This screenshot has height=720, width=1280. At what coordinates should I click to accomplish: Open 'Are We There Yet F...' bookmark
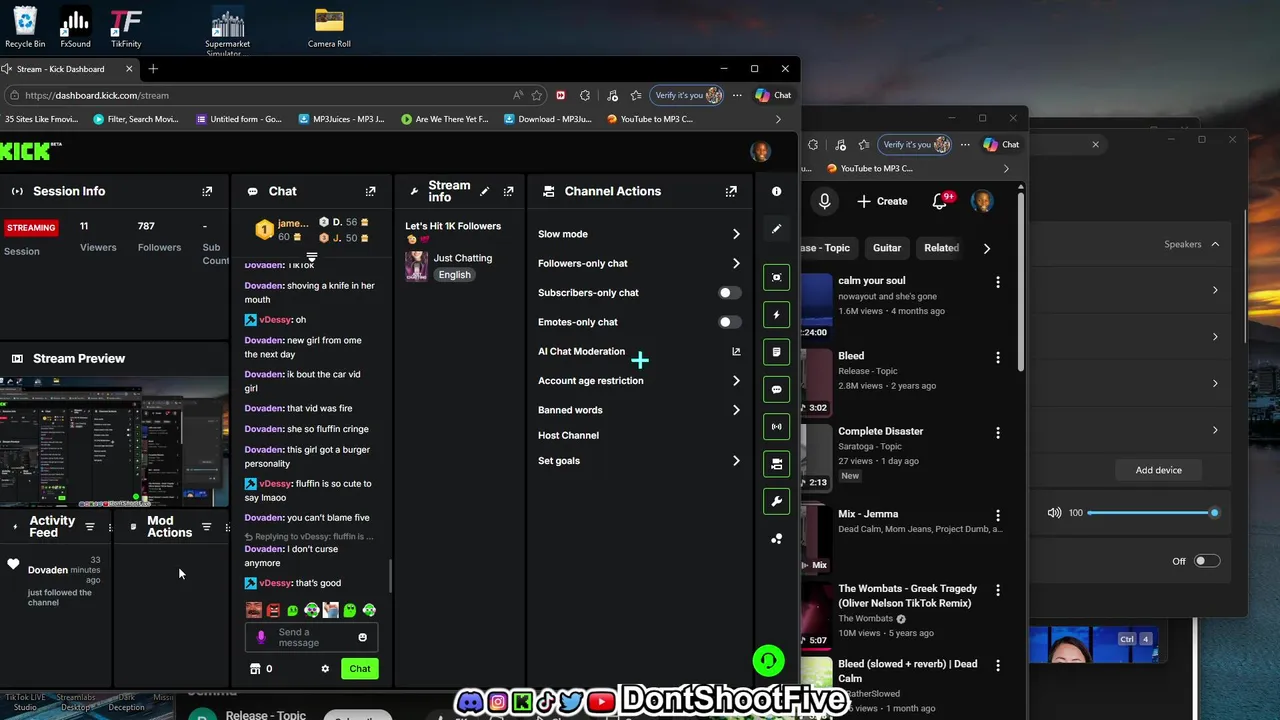[x=445, y=119]
